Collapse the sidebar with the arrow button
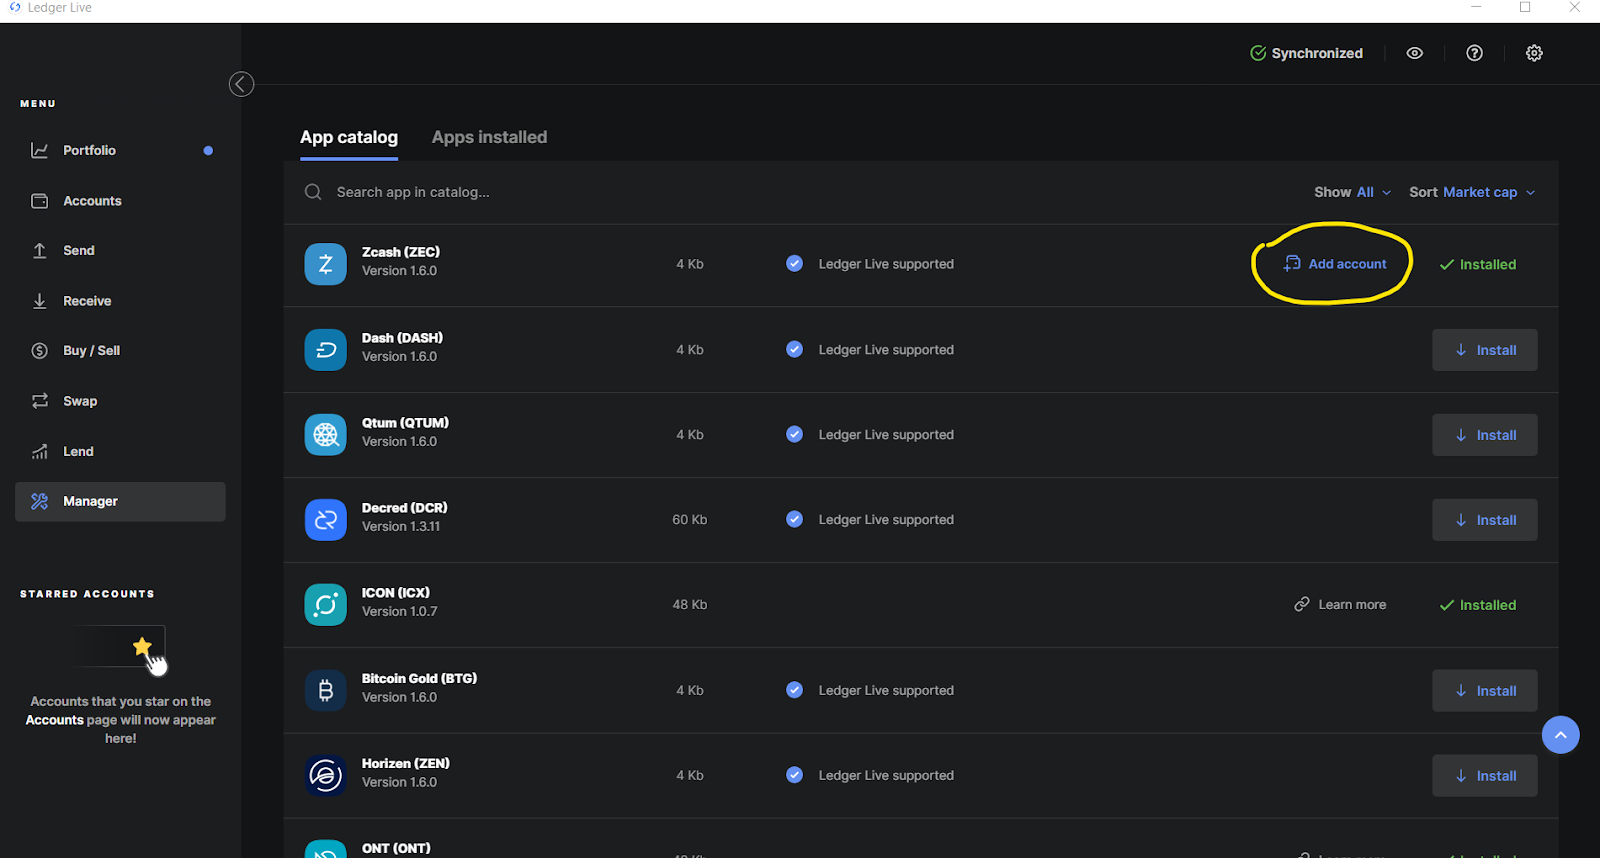The width and height of the screenshot is (1600, 858). coord(241,84)
